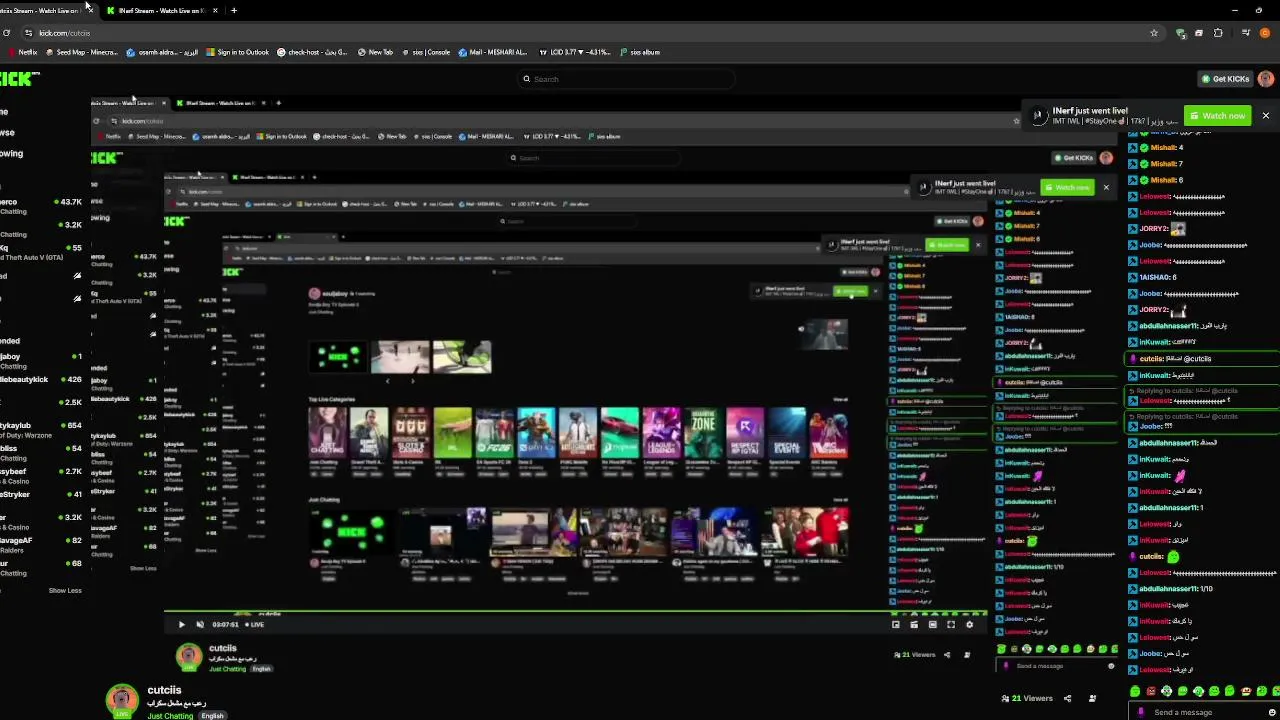Click the user icon right of the share icon
This screenshot has height=720, width=1280.
[x=1092, y=699]
